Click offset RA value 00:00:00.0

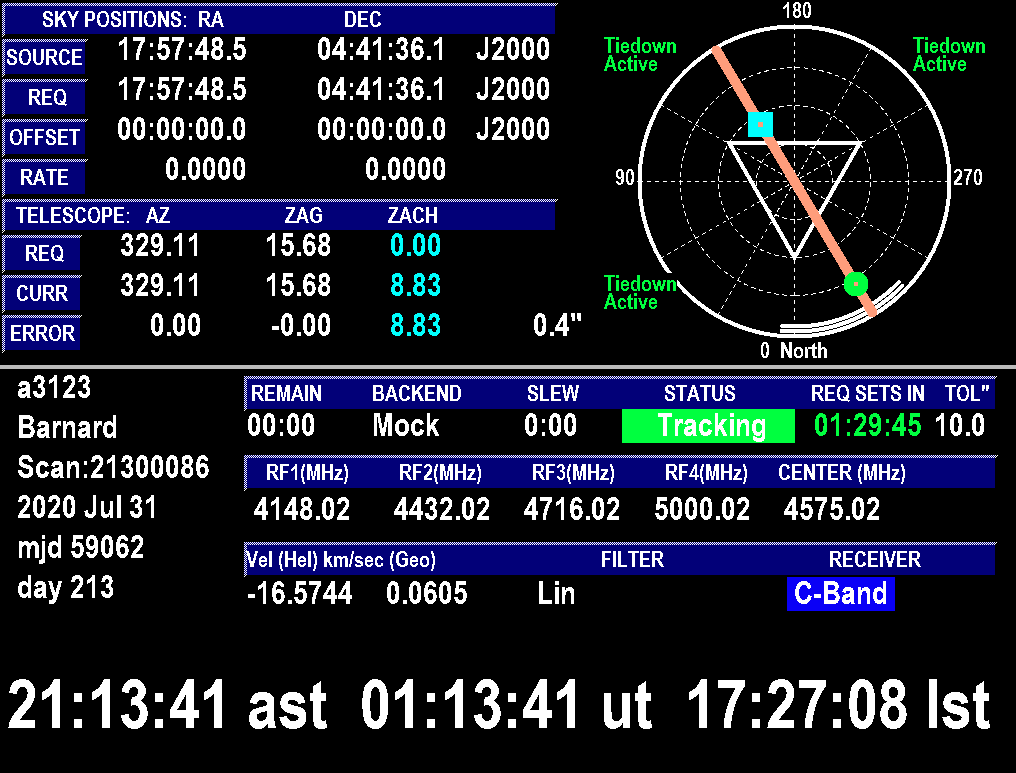click(182, 130)
